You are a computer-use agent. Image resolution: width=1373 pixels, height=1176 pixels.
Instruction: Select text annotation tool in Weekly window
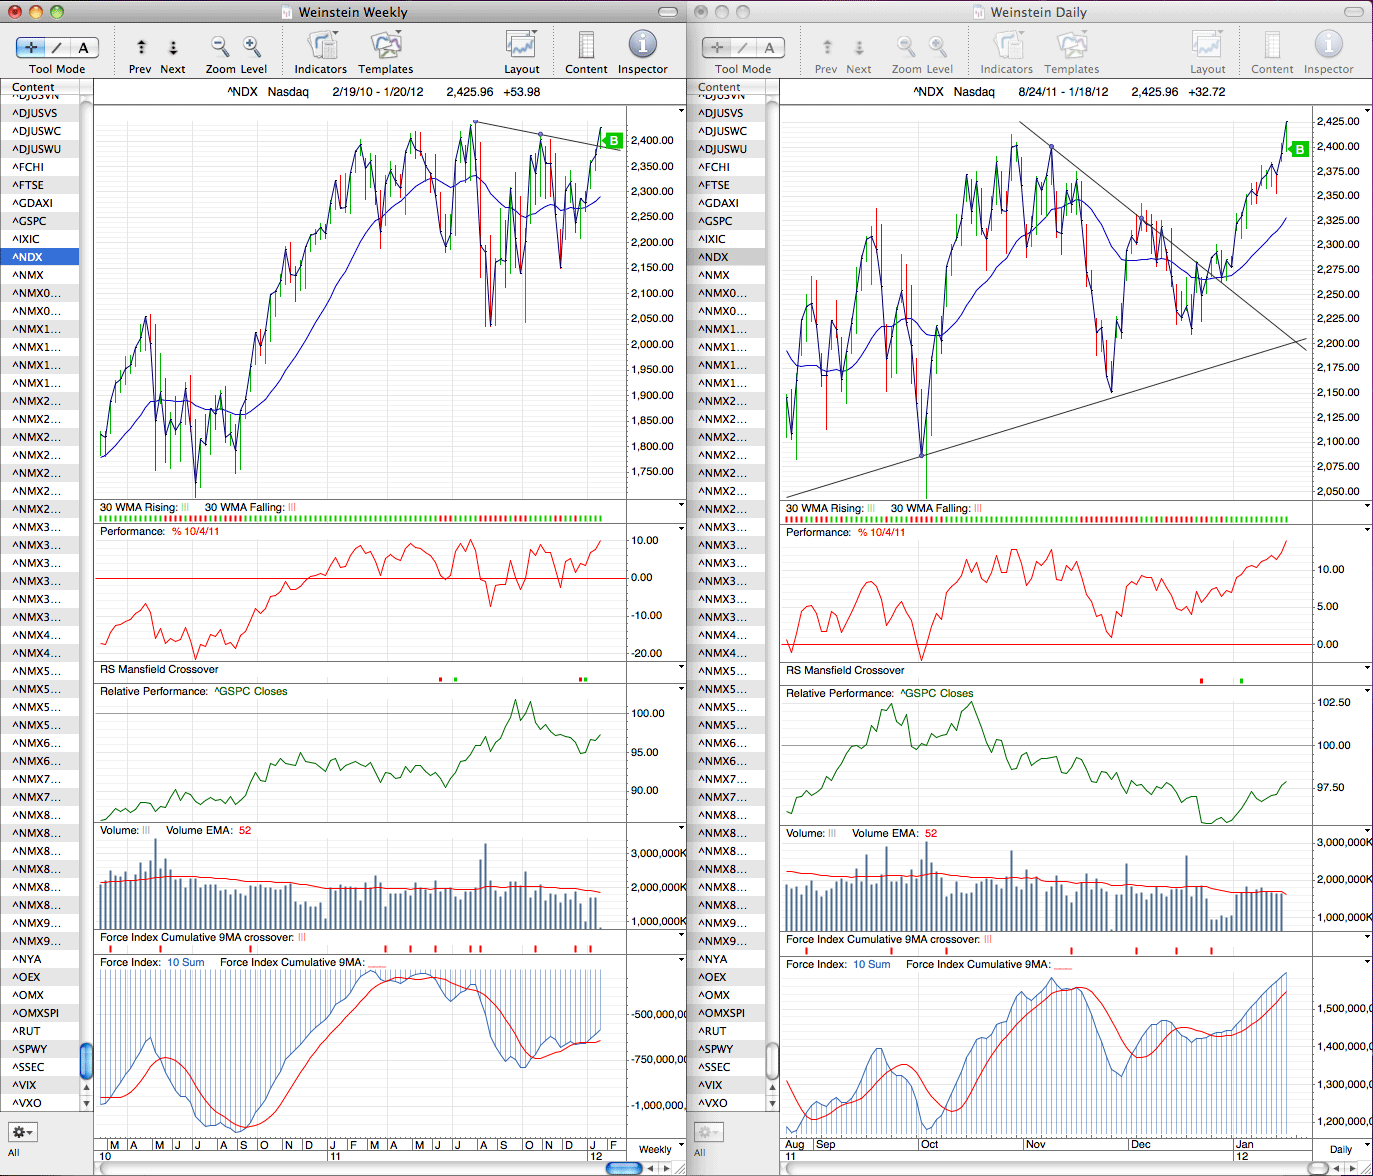[x=84, y=47]
